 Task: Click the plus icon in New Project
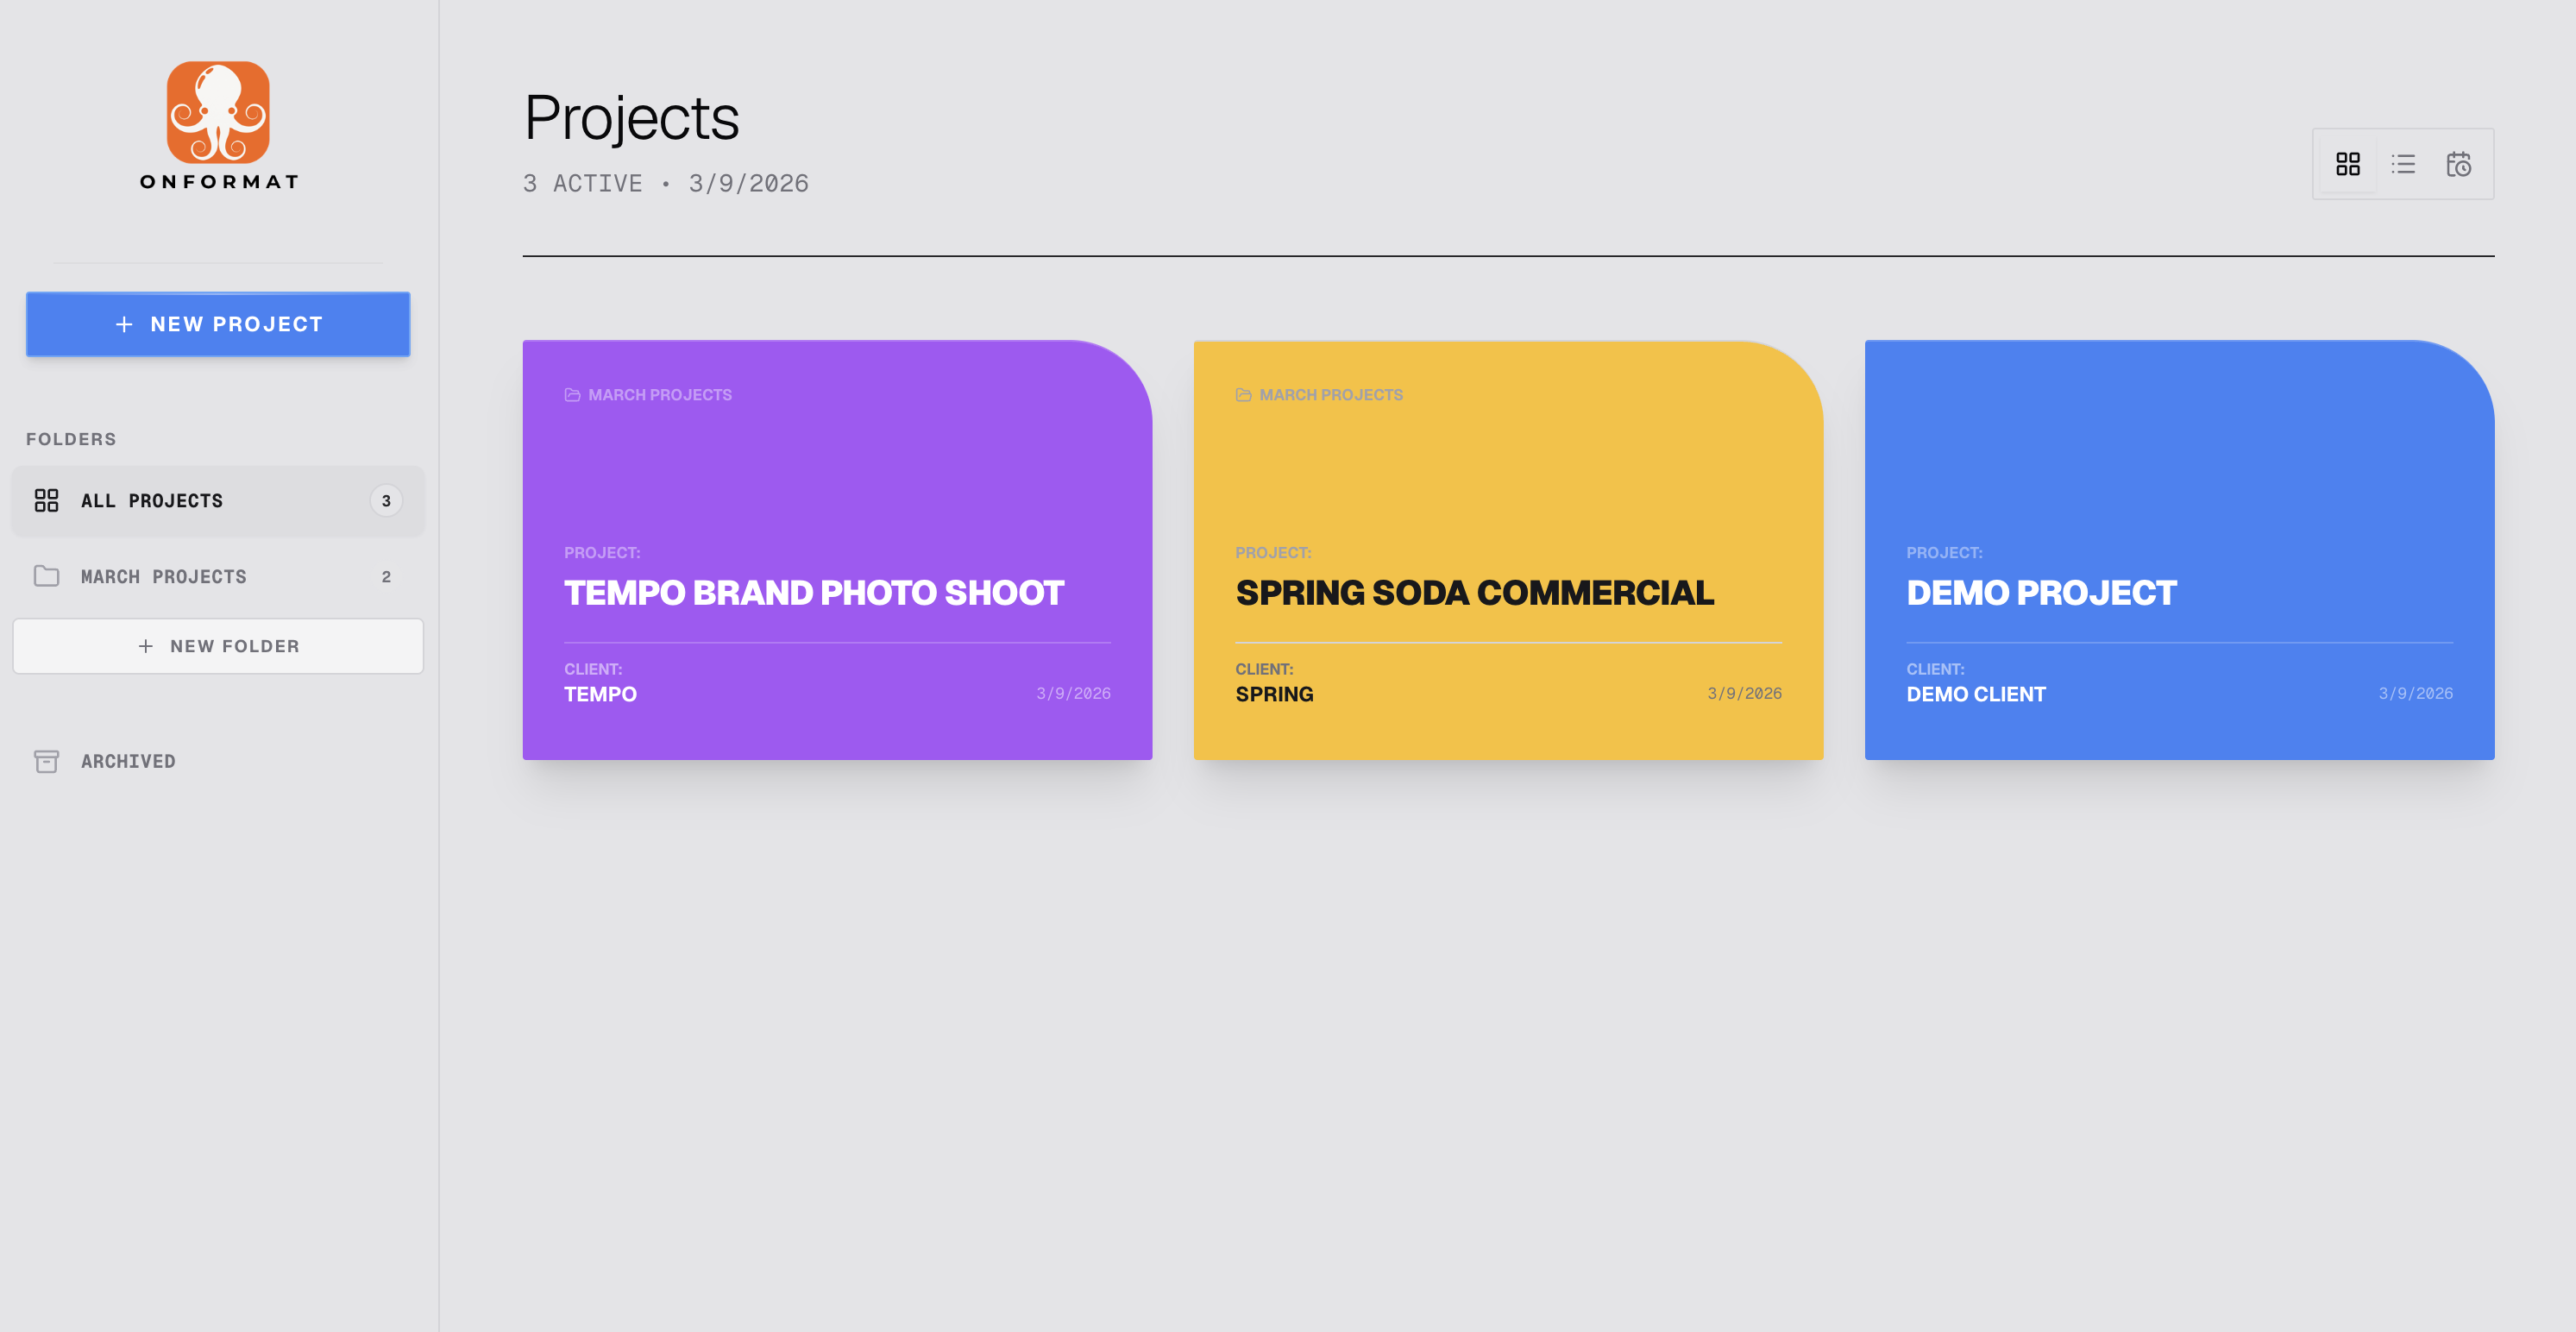(124, 324)
